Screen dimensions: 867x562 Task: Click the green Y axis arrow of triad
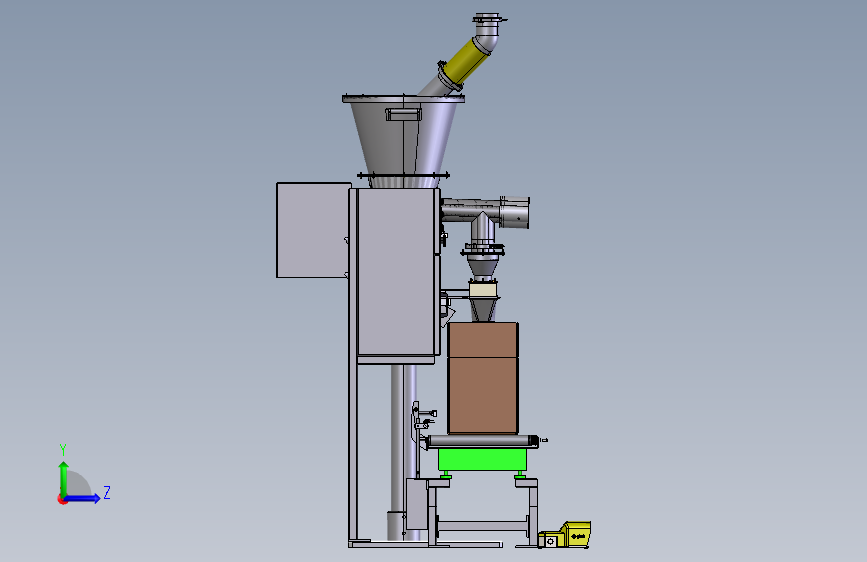pos(64,478)
